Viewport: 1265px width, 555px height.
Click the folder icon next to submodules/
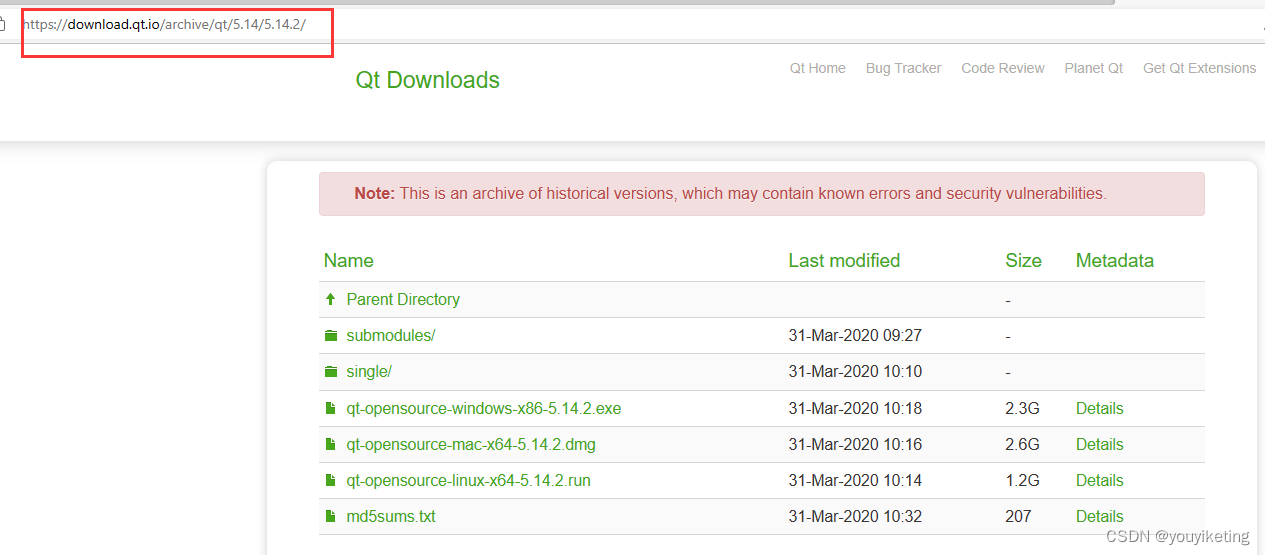pyautogui.click(x=331, y=336)
